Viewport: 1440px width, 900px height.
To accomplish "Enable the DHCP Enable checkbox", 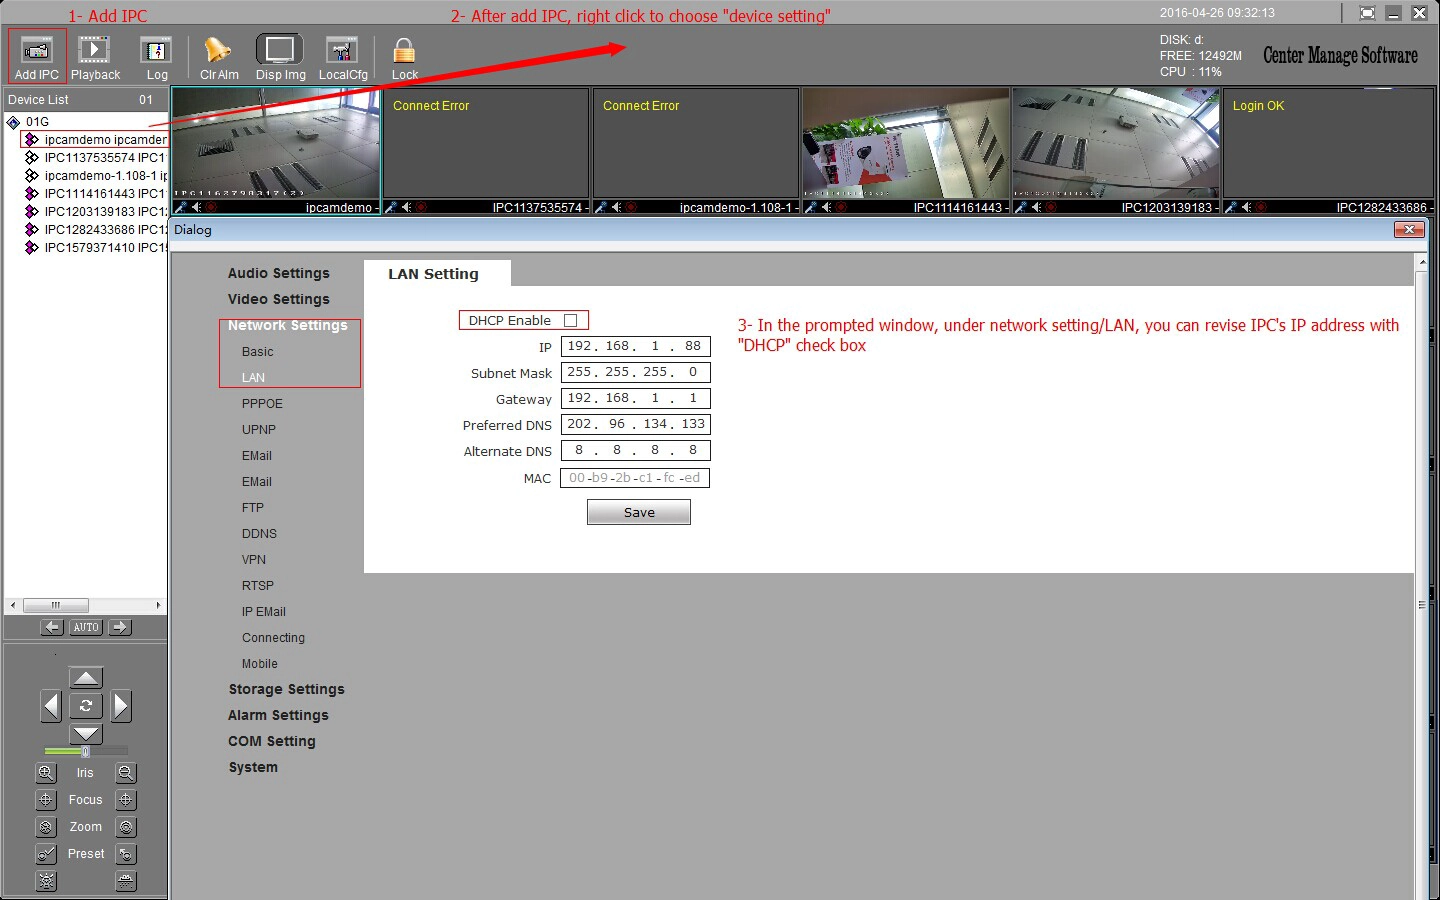I will coord(571,321).
